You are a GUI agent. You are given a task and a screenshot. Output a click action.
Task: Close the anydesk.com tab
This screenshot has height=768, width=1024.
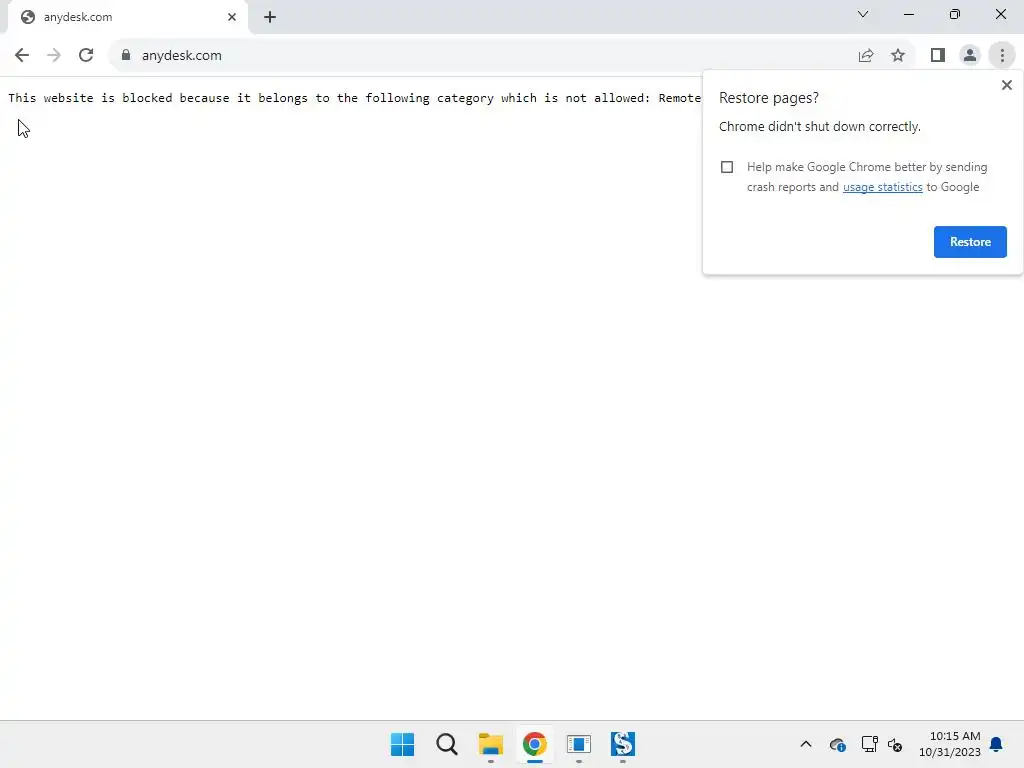coord(232,17)
